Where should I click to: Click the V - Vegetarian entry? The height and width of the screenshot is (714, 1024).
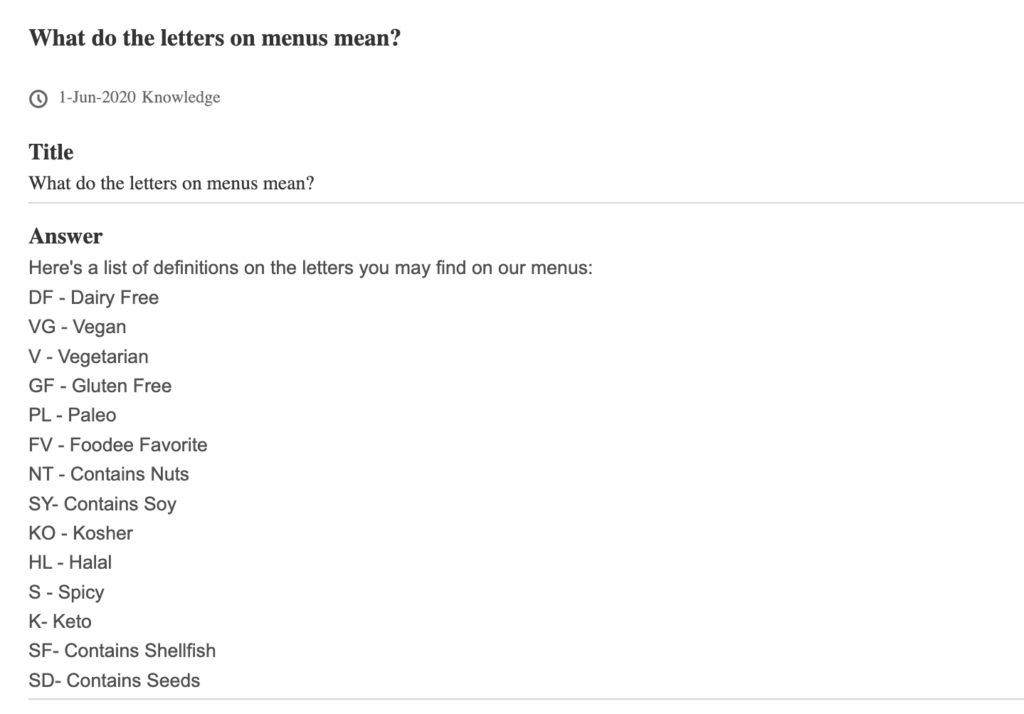[88, 356]
